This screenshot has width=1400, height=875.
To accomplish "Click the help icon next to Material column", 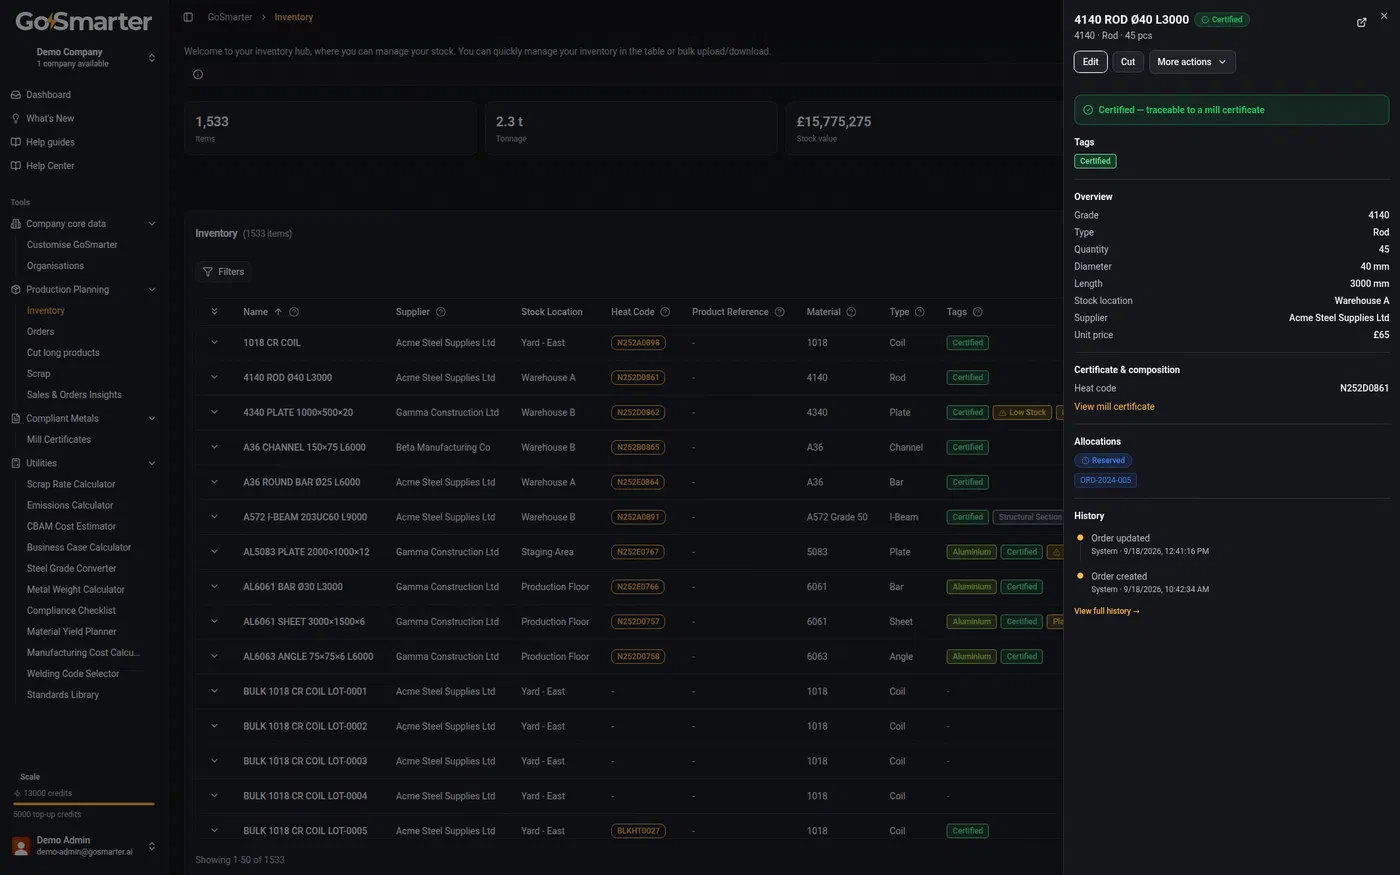I will [x=851, y=312].
